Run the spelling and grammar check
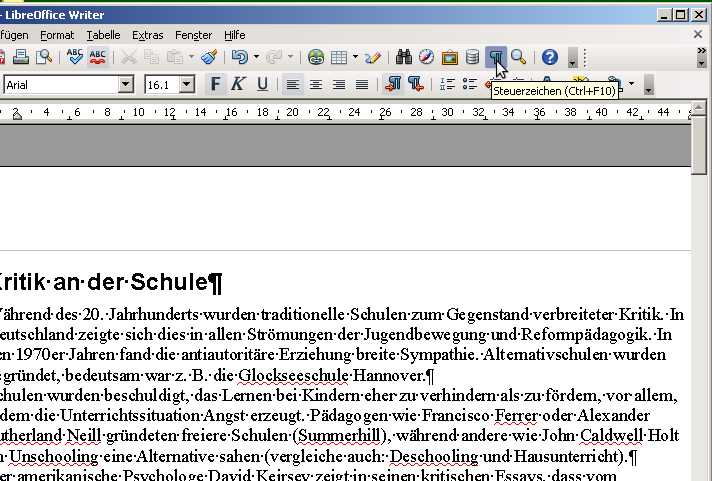The height and width of the screenshot is (481, 712). pos(75,57)
